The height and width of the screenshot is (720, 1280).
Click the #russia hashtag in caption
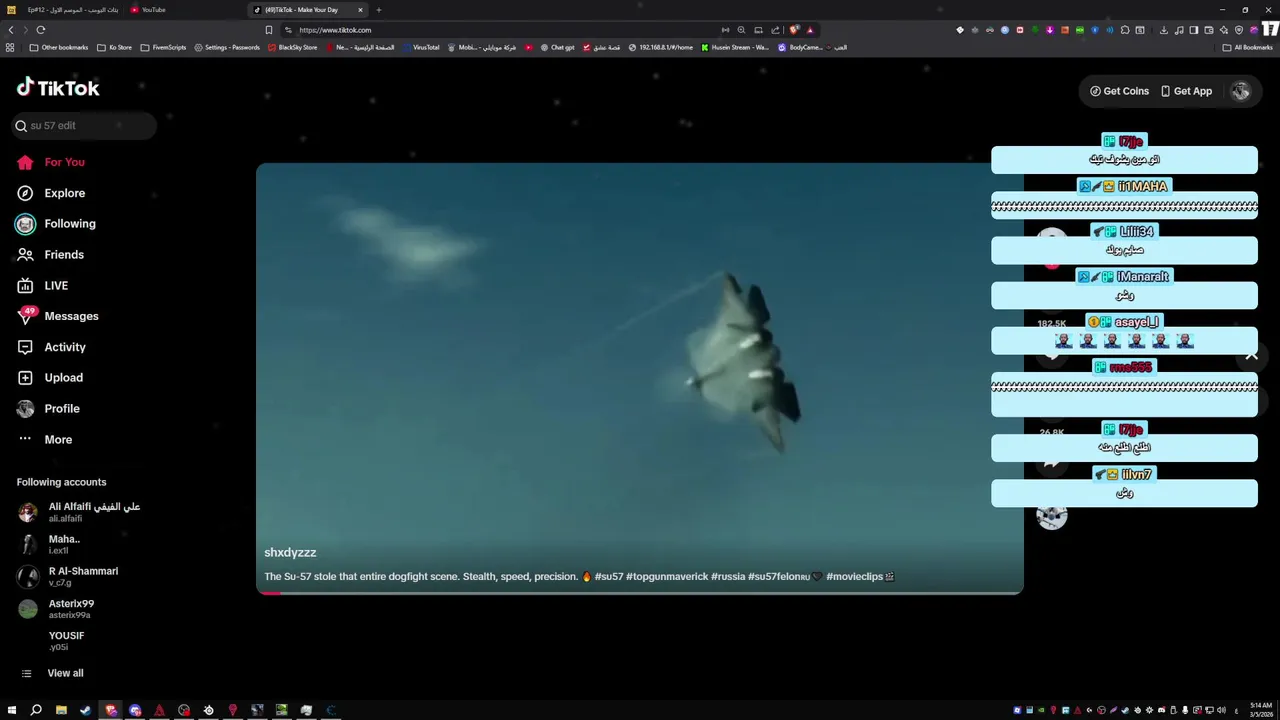pyautogui.click(x=728, y=577)
